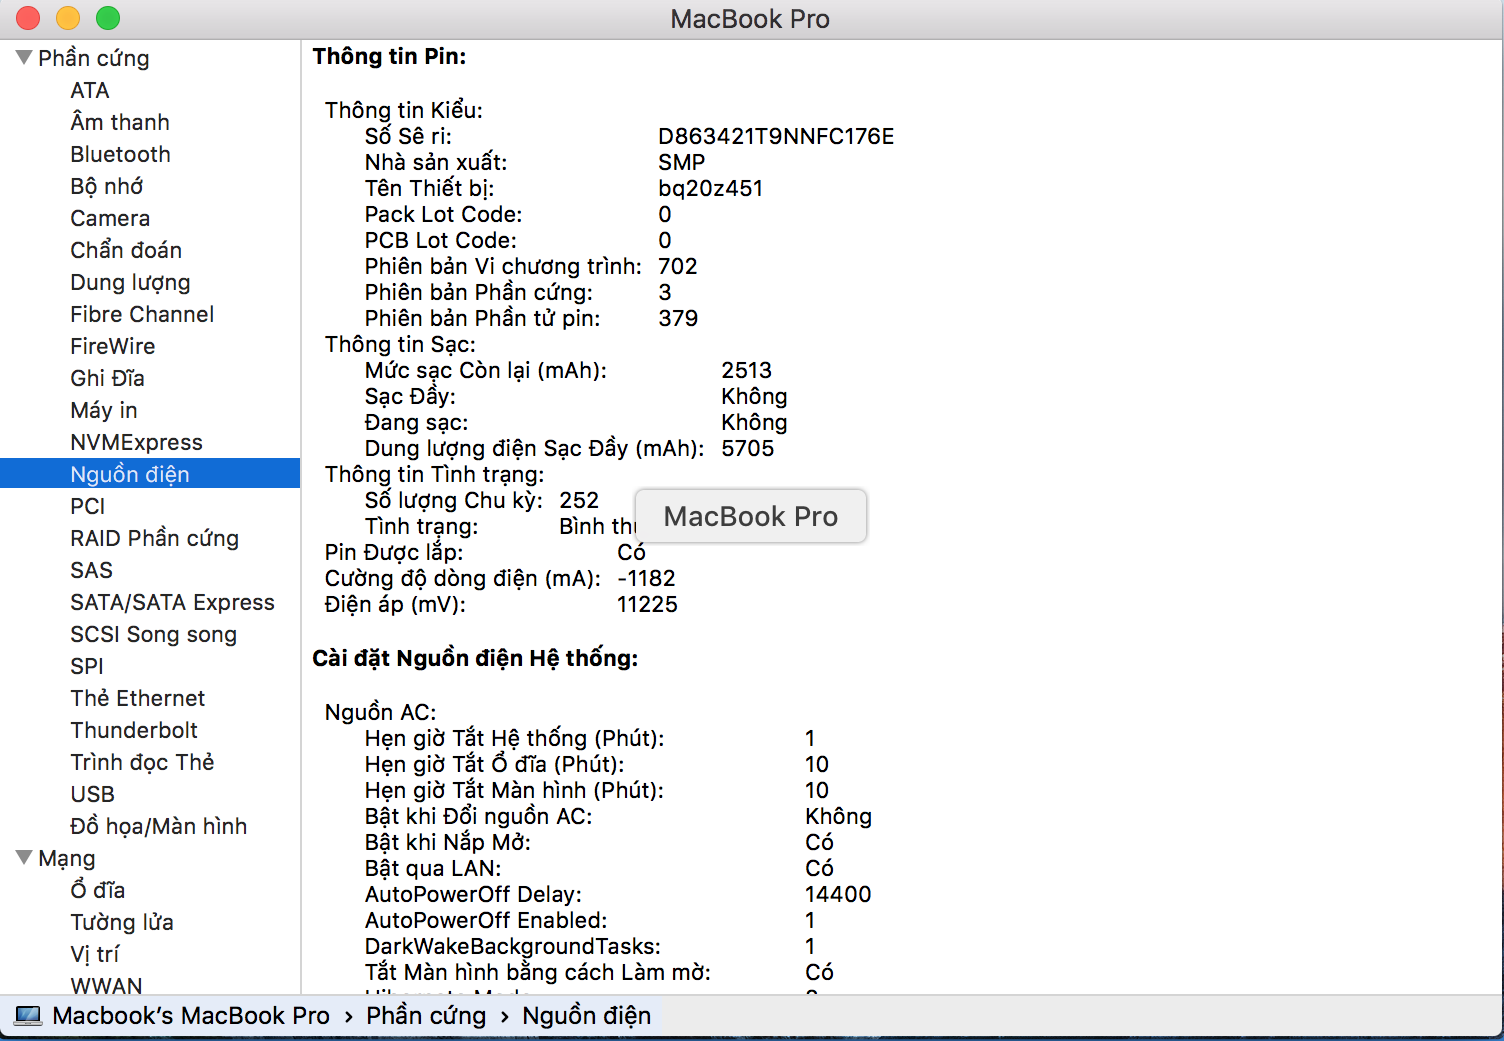1504x1041 pixels.
Task: Click Phần cứng in the path bar
Action: coord(426,1016)
